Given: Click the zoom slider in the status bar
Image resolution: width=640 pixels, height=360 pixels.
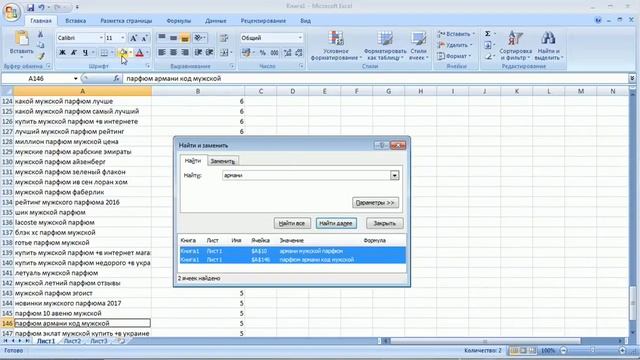Looking at the screenshot, I should pos(593,351).
